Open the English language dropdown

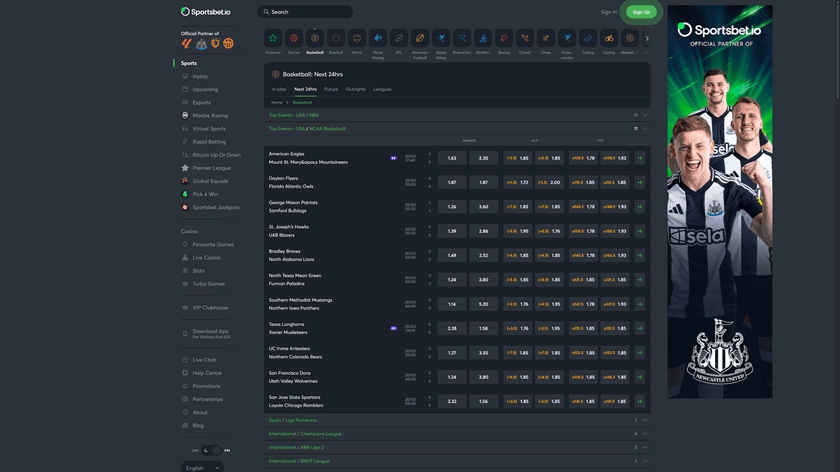pyautogui.click(x=202, y=468)
